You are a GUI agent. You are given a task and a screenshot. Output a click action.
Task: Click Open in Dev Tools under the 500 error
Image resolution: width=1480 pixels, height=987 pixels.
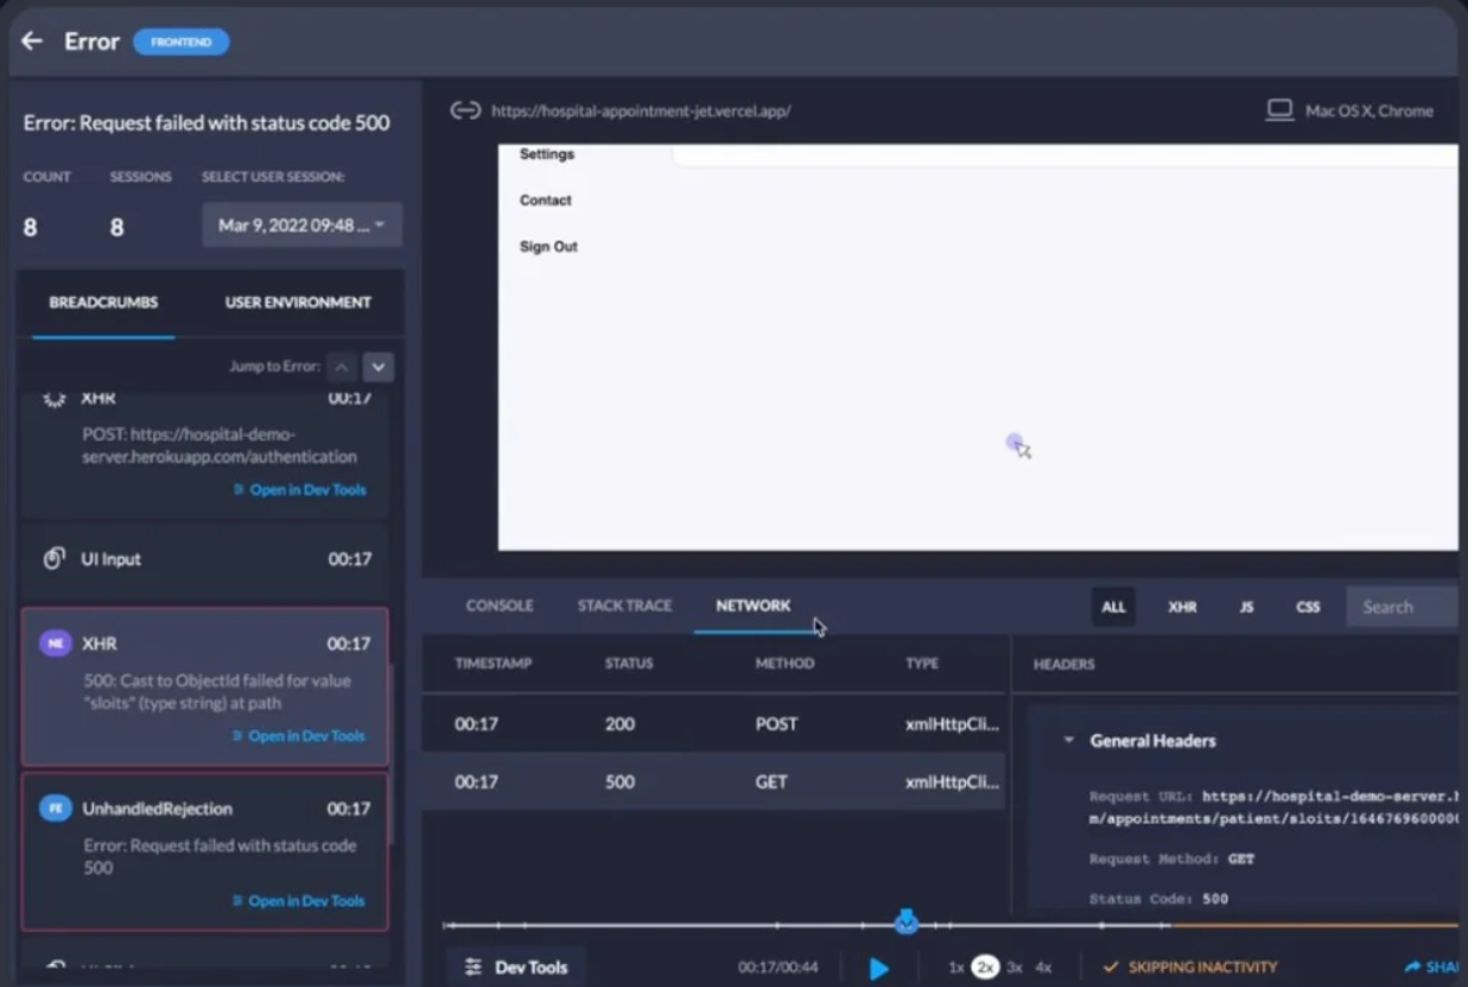click(x=306, y=735)
